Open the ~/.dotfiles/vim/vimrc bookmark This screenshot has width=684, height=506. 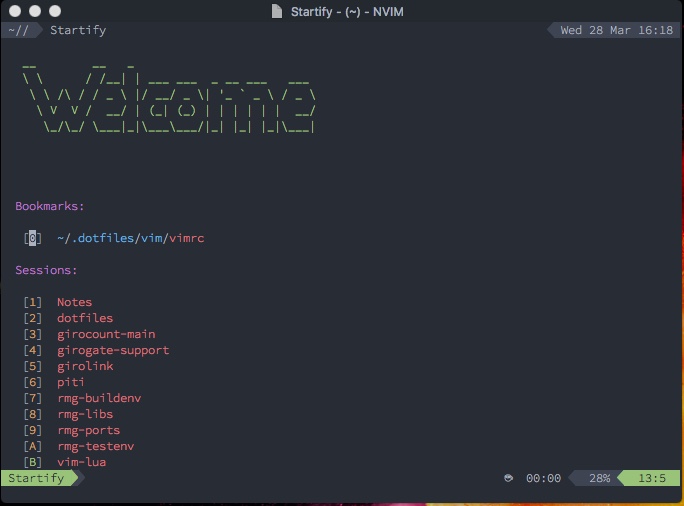(130, 238)
